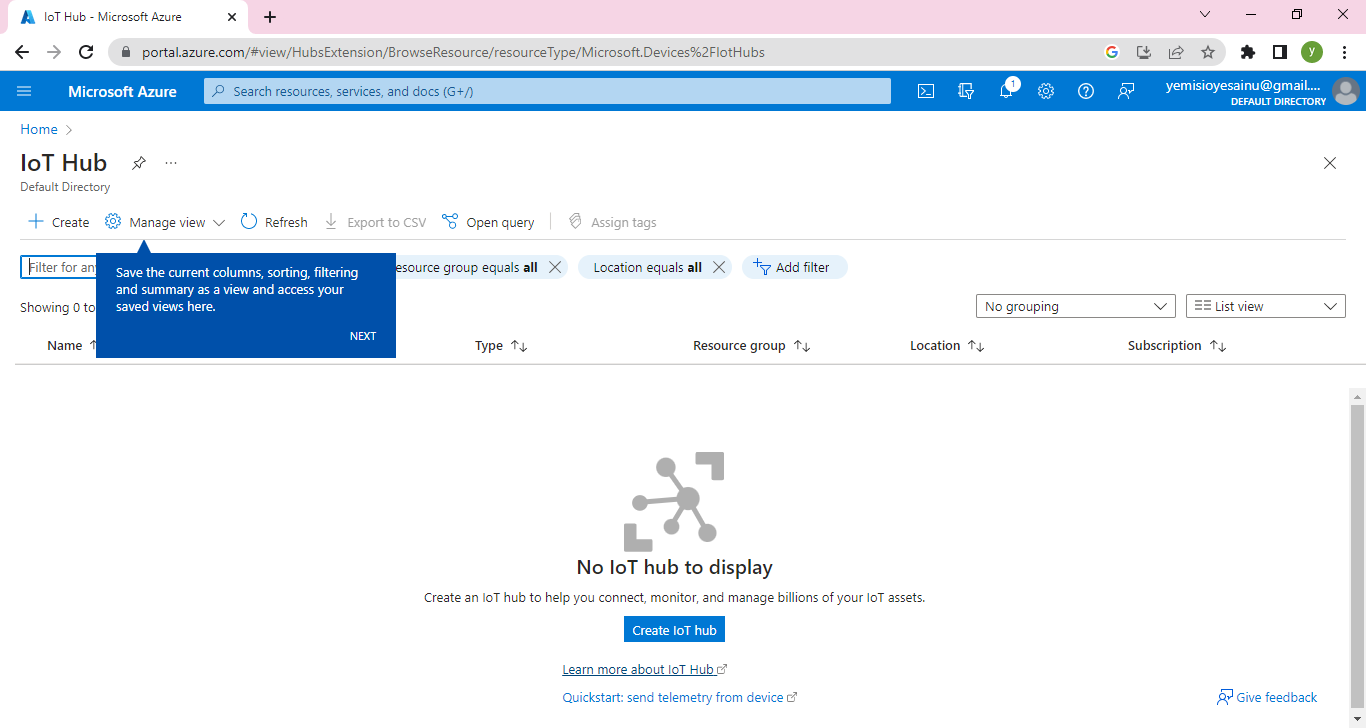Refresh the IoT Hub list
1366x728 pixels.
[x=274, y=222]
